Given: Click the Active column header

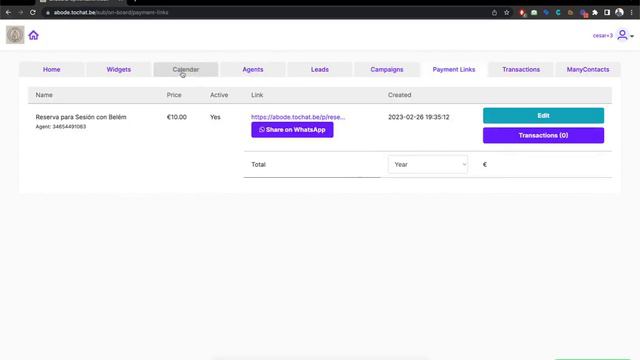Looking at the screenshot, I should pos(219,95).
